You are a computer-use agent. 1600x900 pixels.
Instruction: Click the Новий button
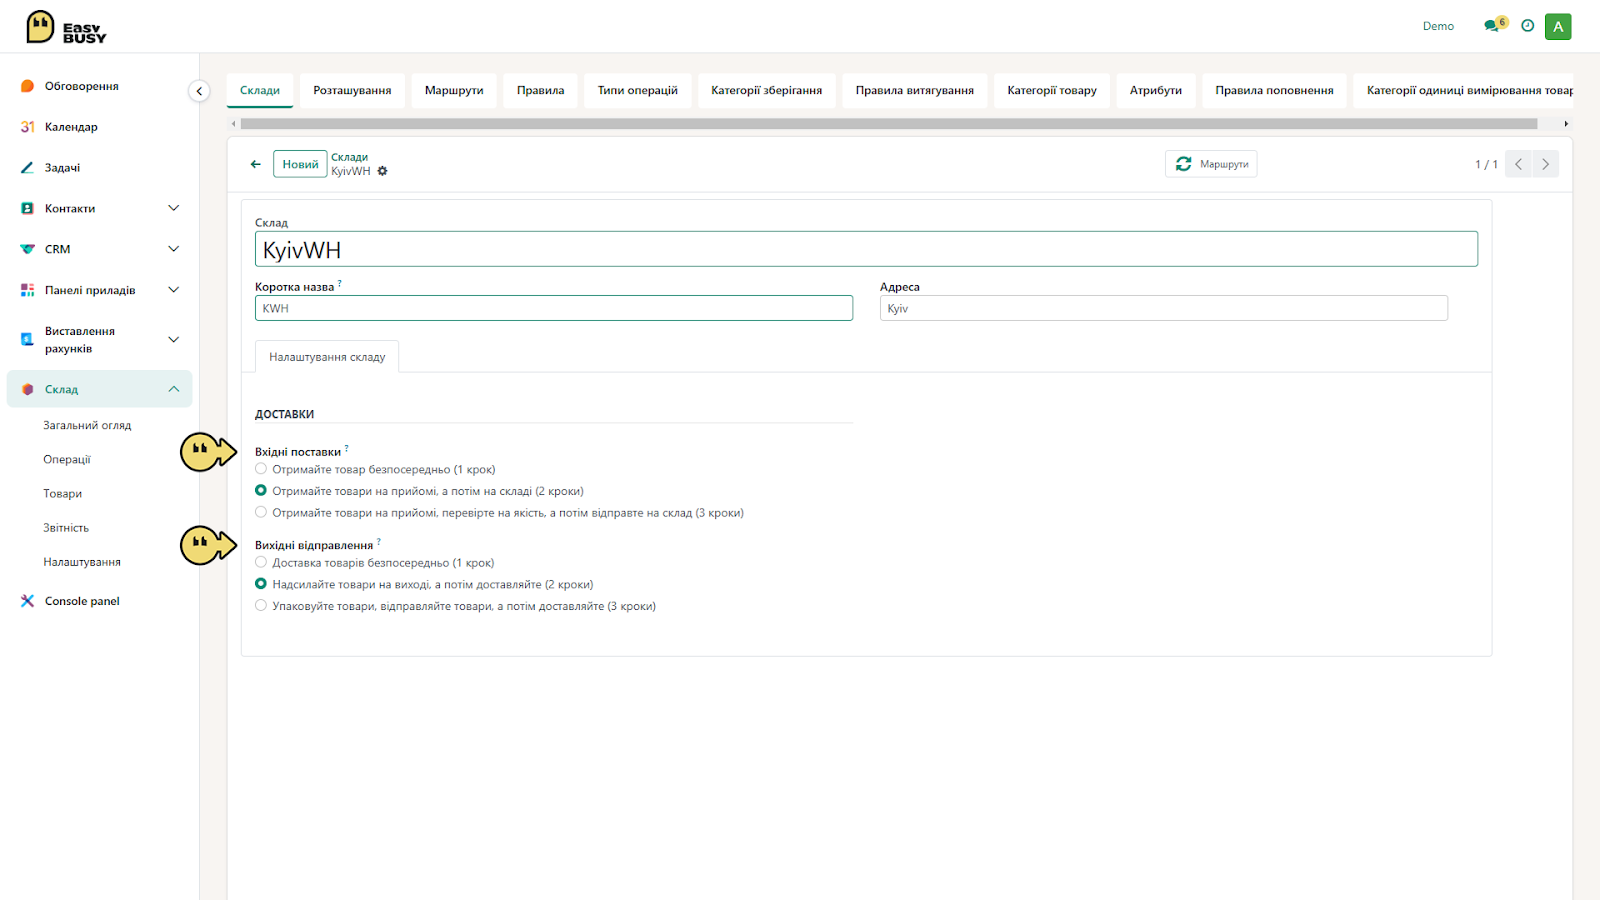pyautogui.click(x=300, y=164)
